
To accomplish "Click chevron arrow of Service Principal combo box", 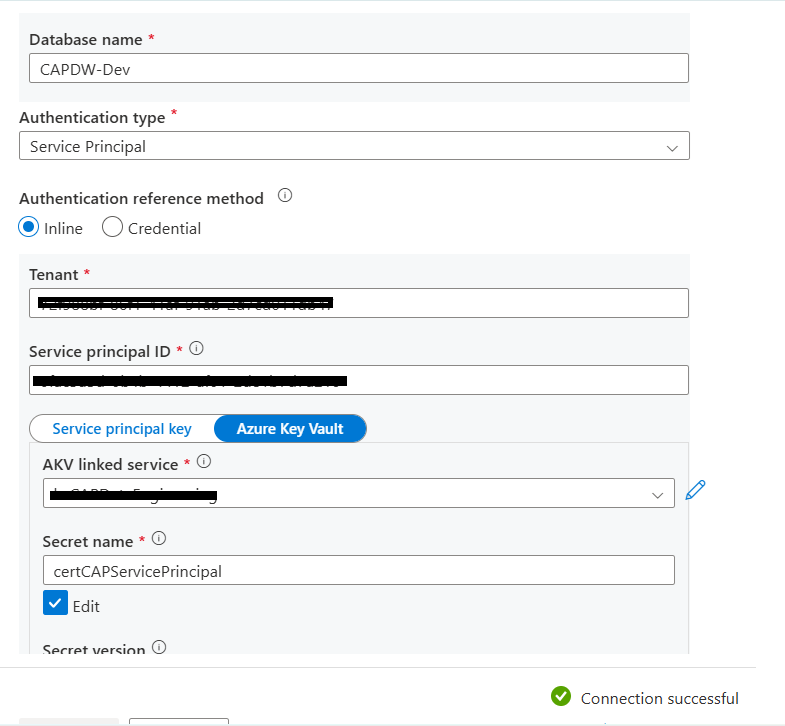I will [x=672, y=148].
